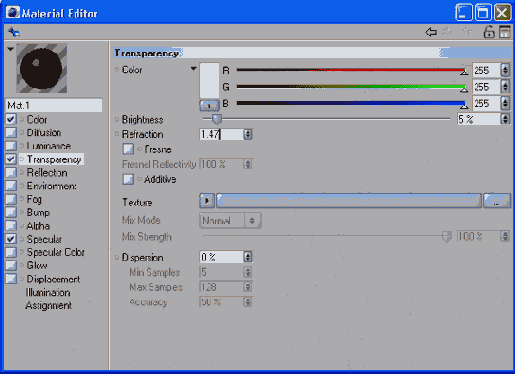The width and height of the screenshot is (515, 374).
Task: Open the Mix Mode Normal dropdown
Action: [x=230, y=220]
